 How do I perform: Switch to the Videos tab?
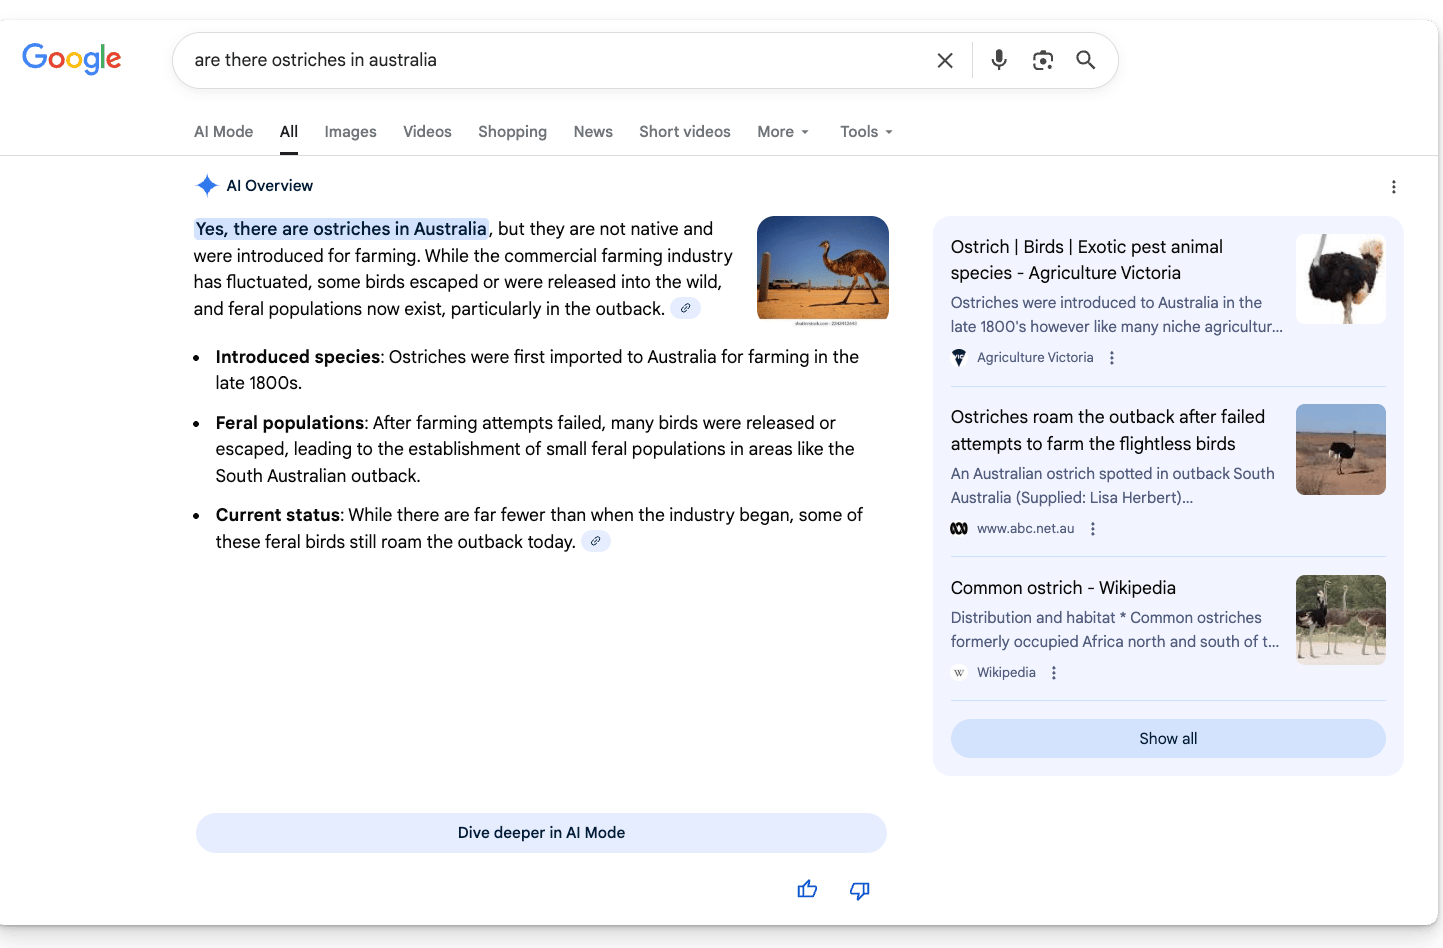427,132
